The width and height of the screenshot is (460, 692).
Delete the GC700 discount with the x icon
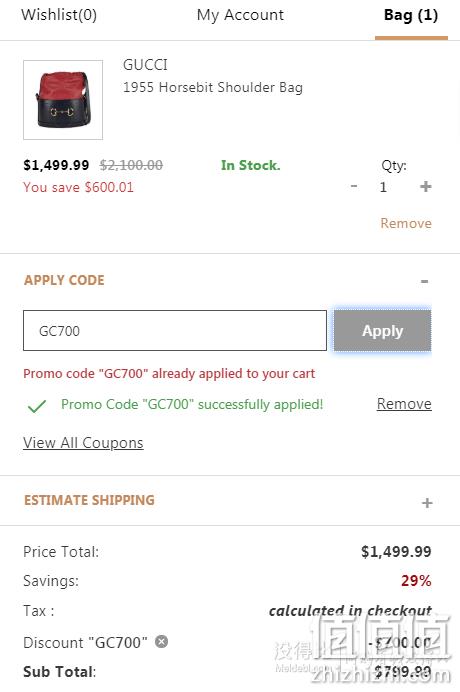click(x=162, y=641)
